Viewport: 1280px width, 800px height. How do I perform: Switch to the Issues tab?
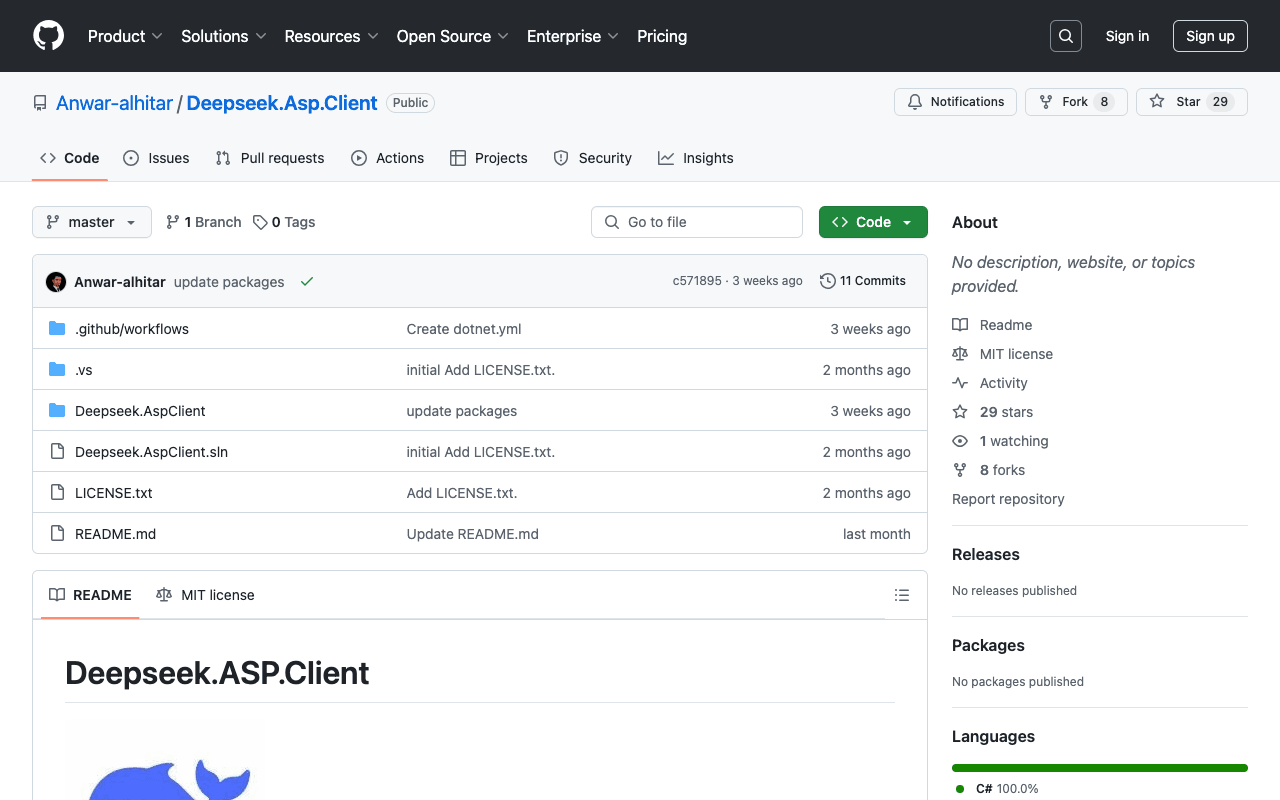tap(156, 158)
